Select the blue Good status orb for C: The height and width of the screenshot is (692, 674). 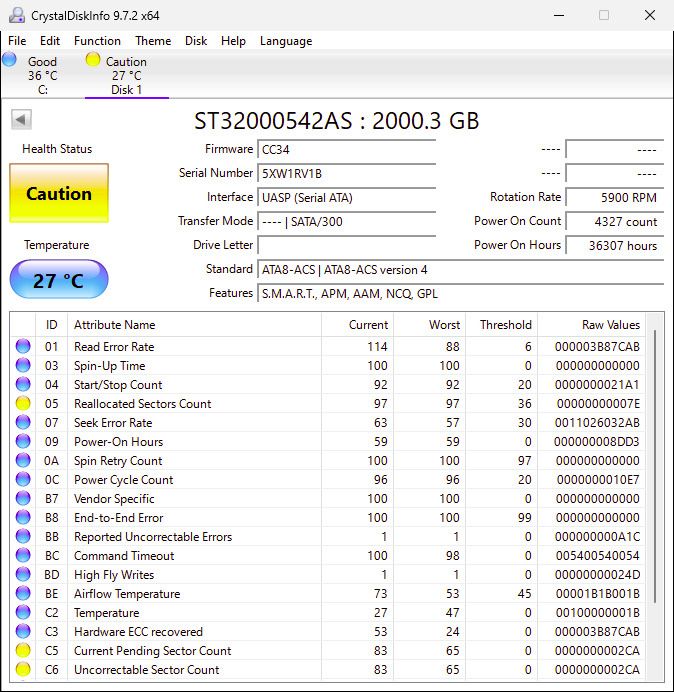click(9, 59)
